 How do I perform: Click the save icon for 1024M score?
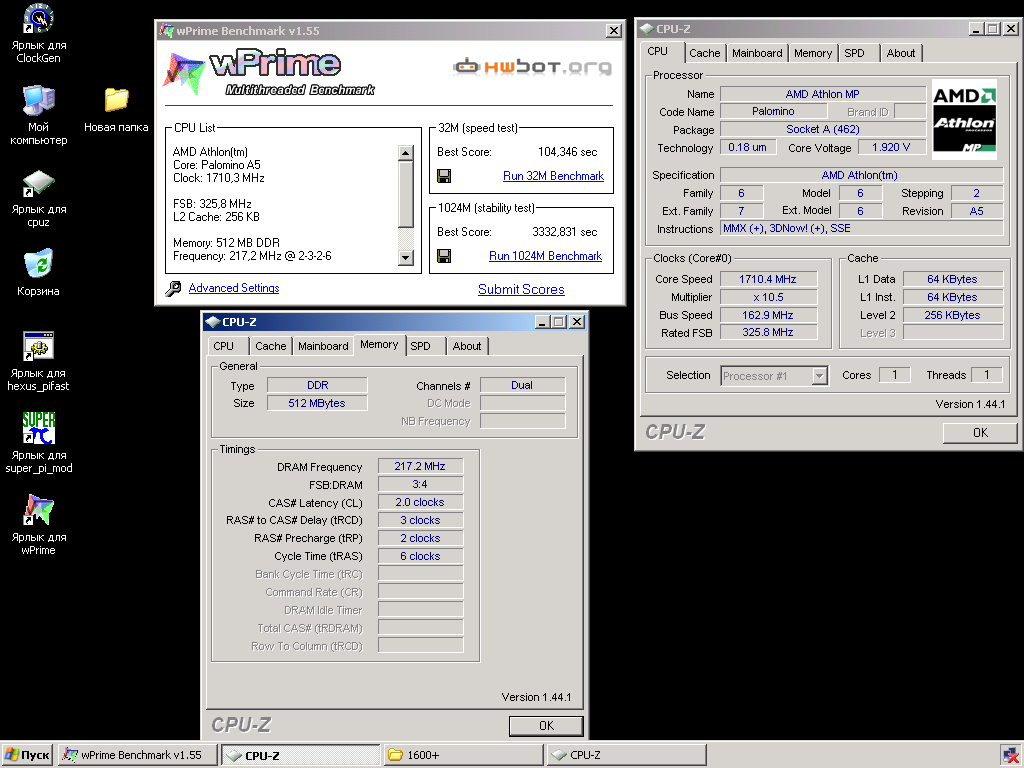pyautogui.click(x=444, y=256)
